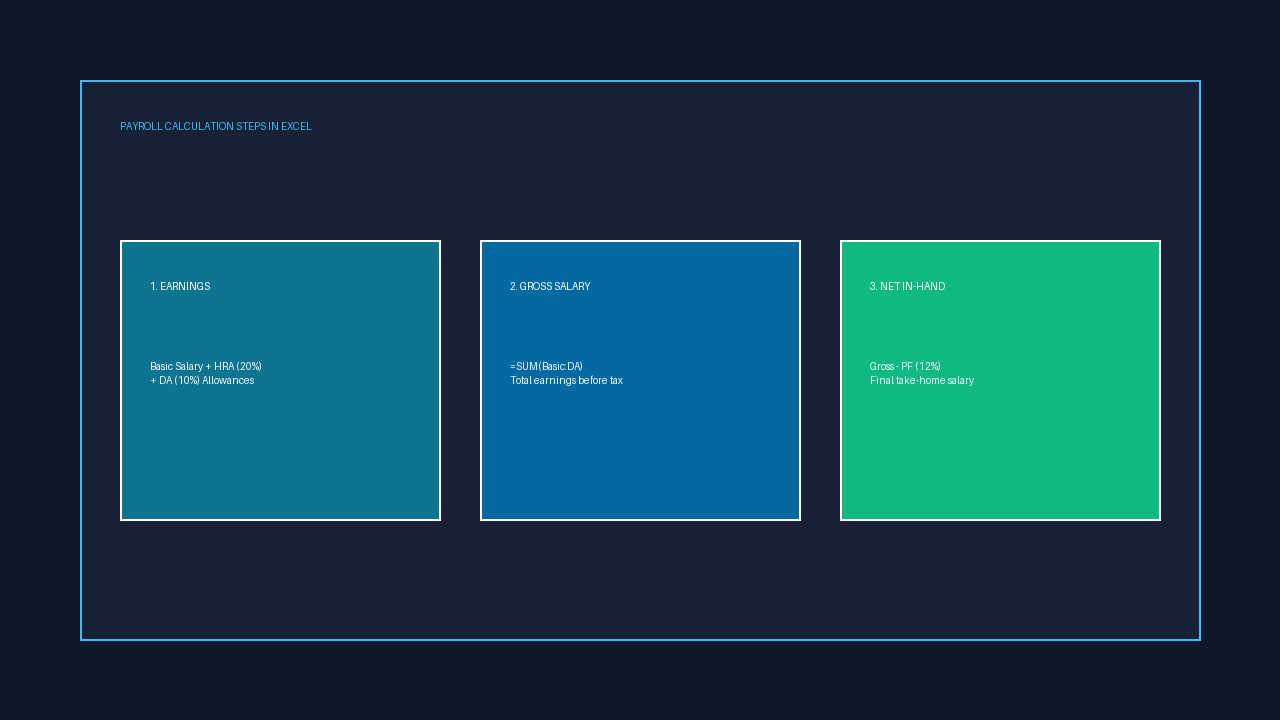Viewport: 1280px width, 720px height.
Task: Click the Final take-home salary line
Action: point(922,381)
